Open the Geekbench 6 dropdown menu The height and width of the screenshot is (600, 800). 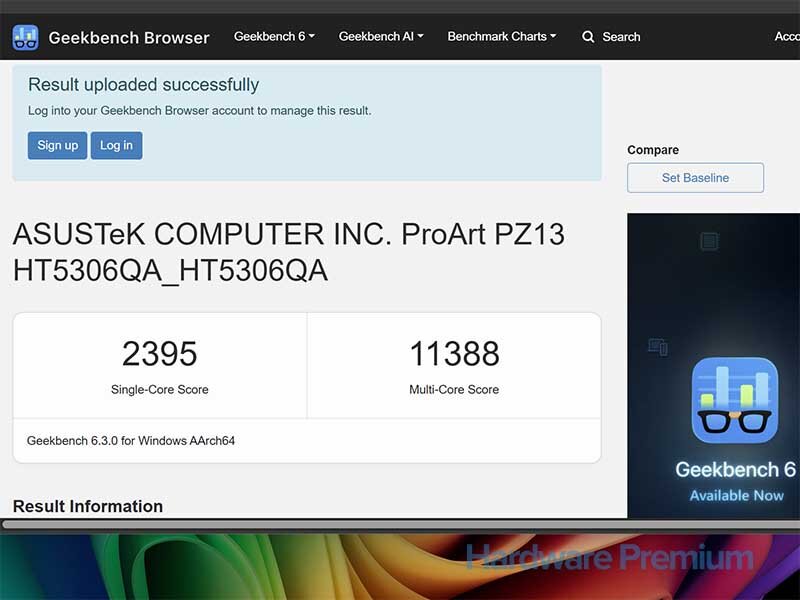point(274,36)
